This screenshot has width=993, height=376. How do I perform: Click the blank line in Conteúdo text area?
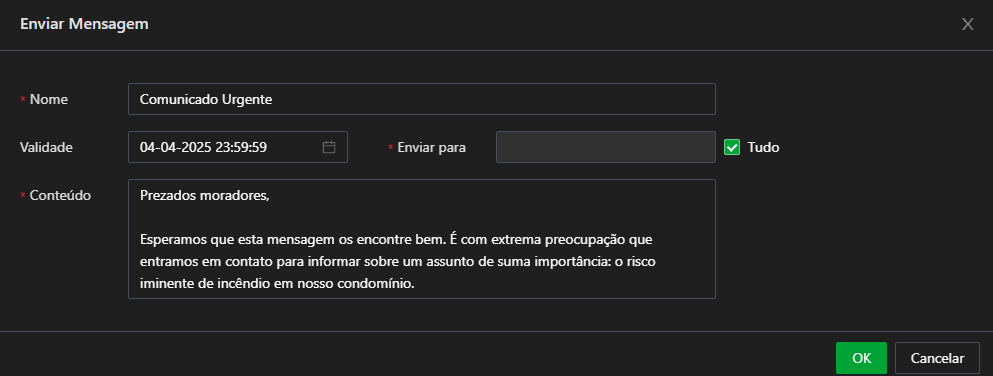(x=422, y=218)
